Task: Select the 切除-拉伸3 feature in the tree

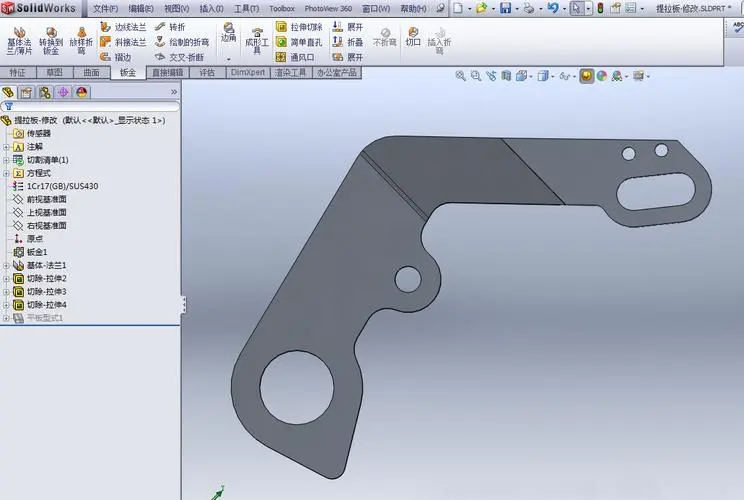Action: (x=46, y=291)
